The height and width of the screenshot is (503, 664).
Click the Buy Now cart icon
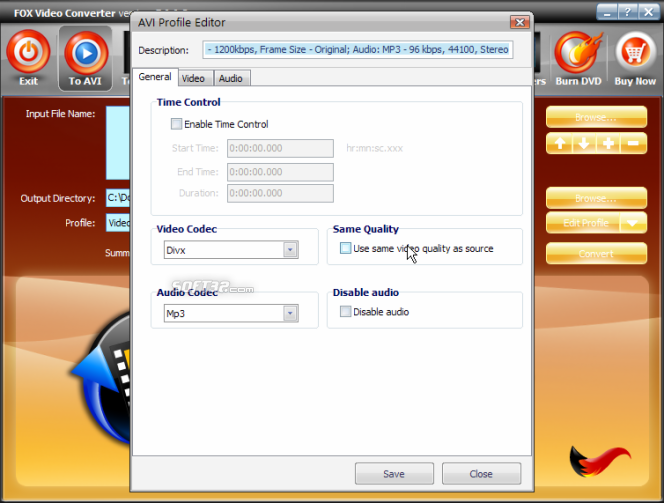pyautogui.click(x=635, y=53)
